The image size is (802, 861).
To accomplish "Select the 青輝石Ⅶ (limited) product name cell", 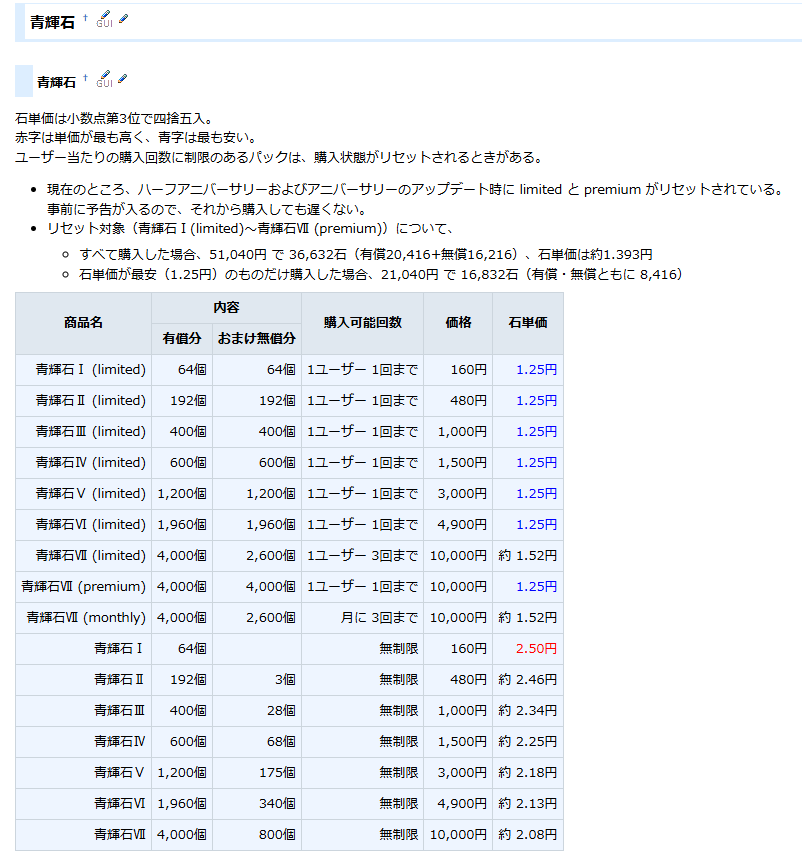I will point(83,556).
